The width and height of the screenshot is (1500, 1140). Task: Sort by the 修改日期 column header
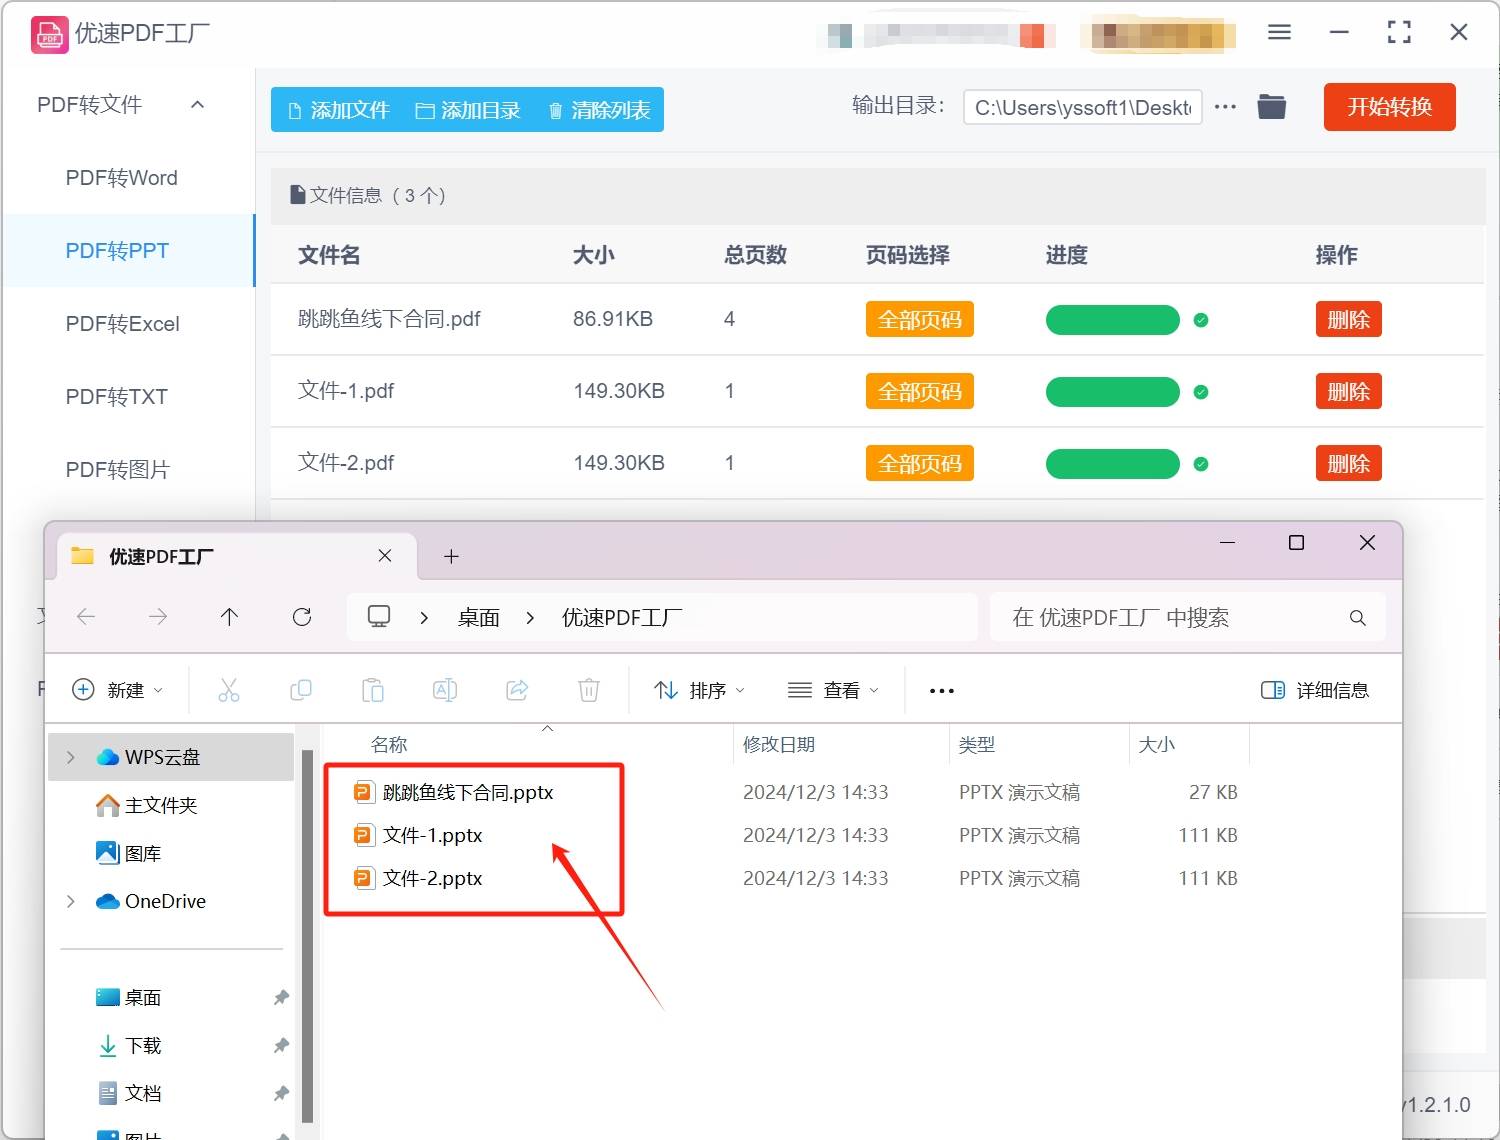(779, 744)
